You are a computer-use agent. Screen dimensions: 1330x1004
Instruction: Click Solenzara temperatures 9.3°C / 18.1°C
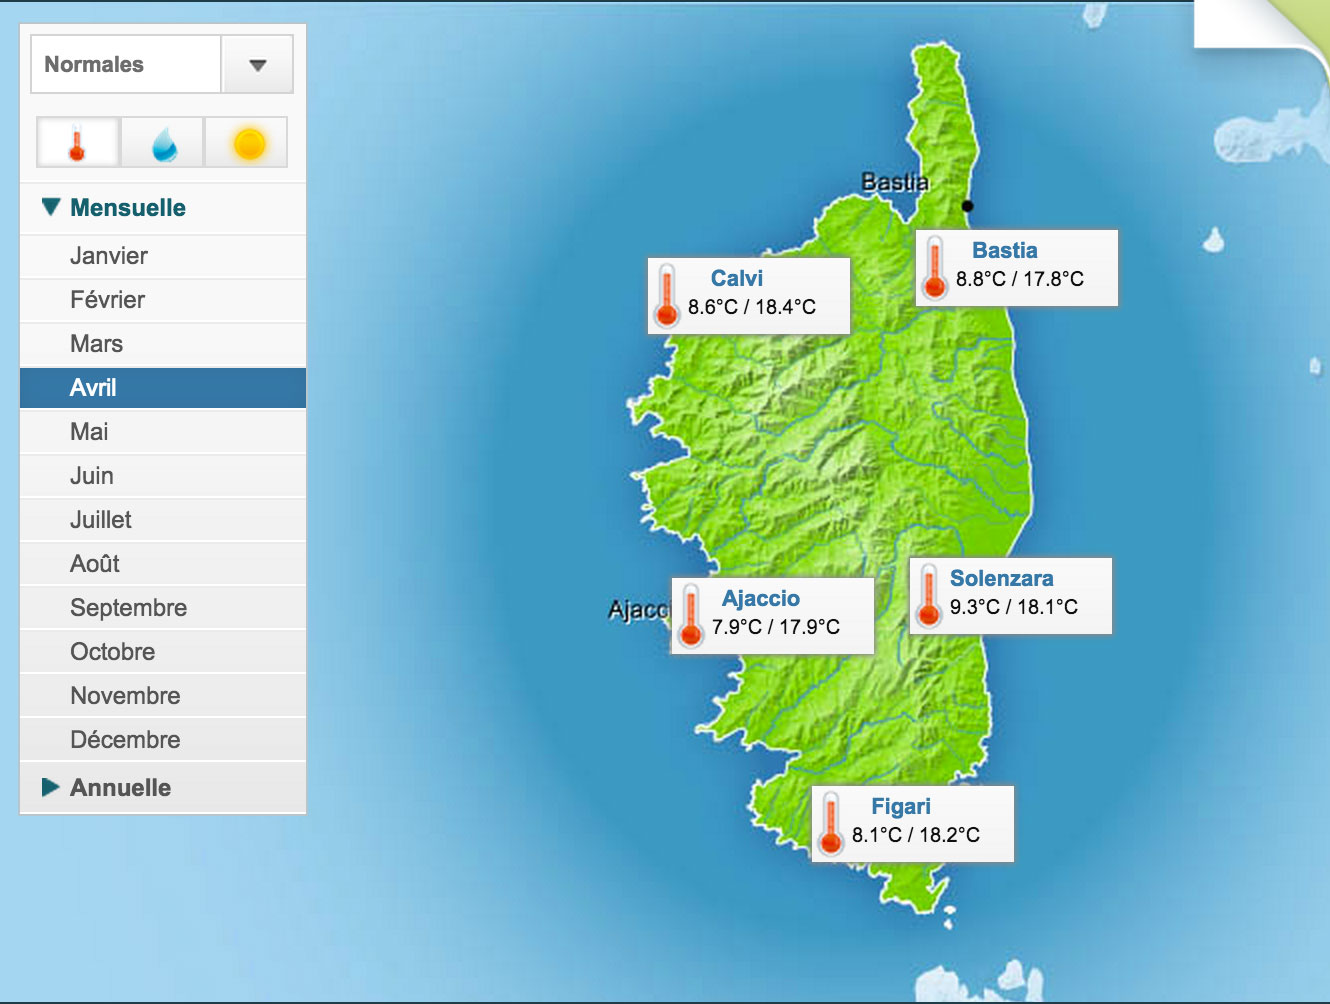(x=1014, y=607)
